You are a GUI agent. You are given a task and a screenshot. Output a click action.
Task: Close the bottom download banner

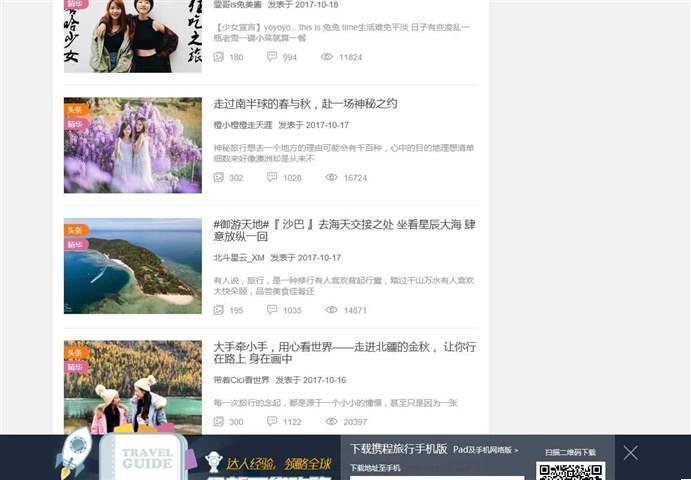coord(630,453)
